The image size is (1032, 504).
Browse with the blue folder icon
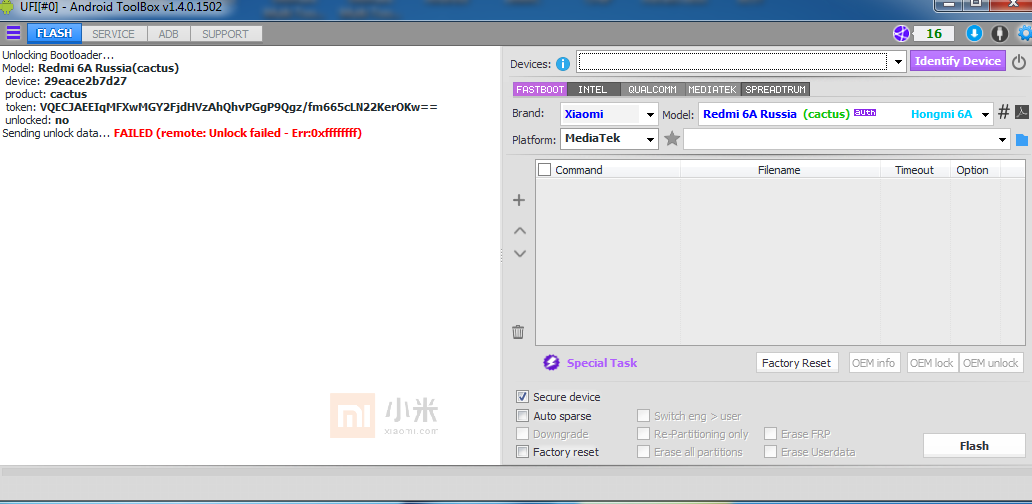click(1021, 139)
